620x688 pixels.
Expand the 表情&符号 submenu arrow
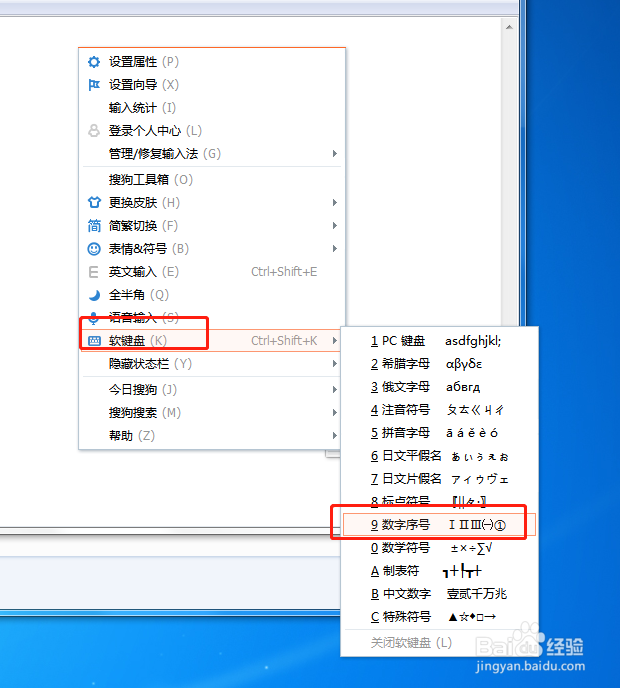tap(334, 249)
